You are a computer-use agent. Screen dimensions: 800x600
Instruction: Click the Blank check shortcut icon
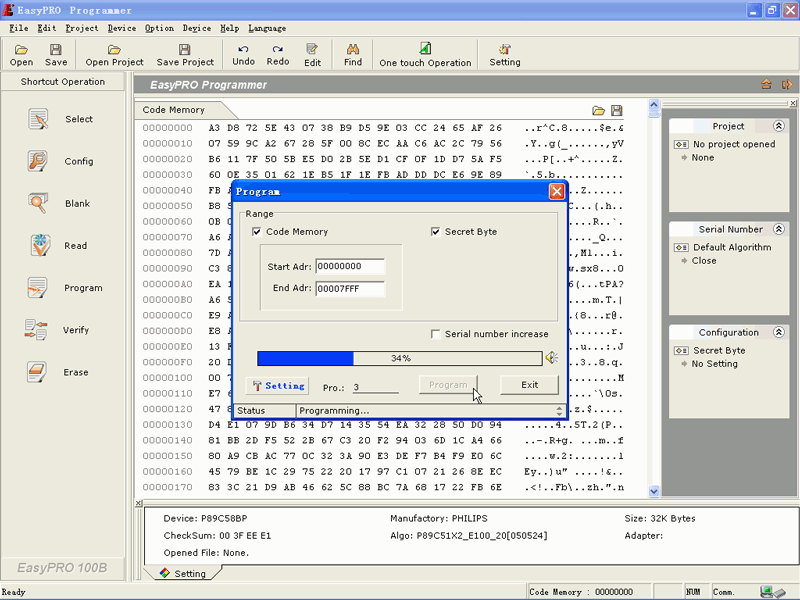(39, 204)
